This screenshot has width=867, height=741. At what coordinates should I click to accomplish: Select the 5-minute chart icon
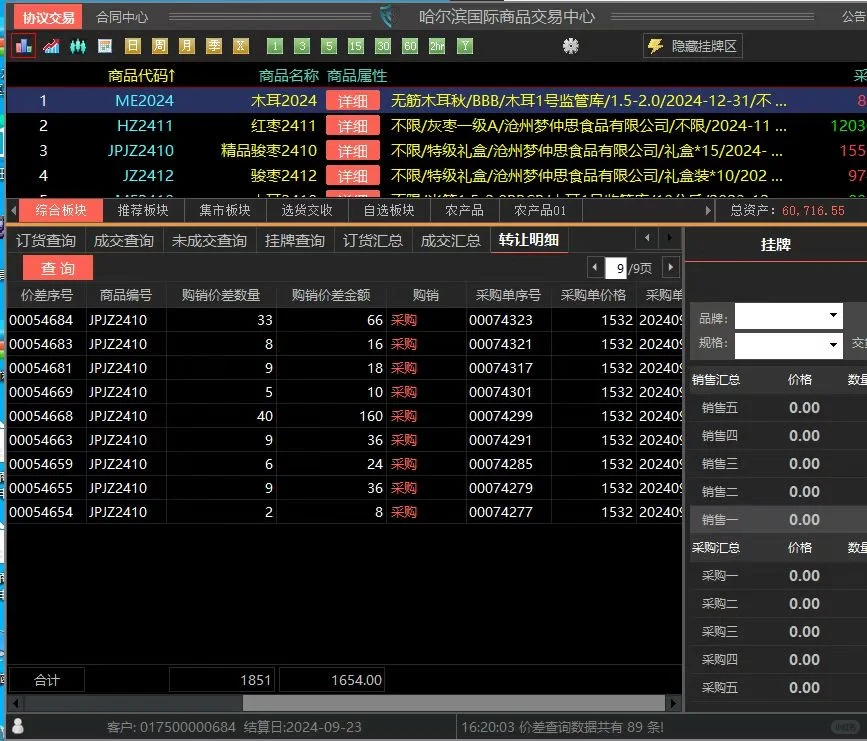coord(329,46)
